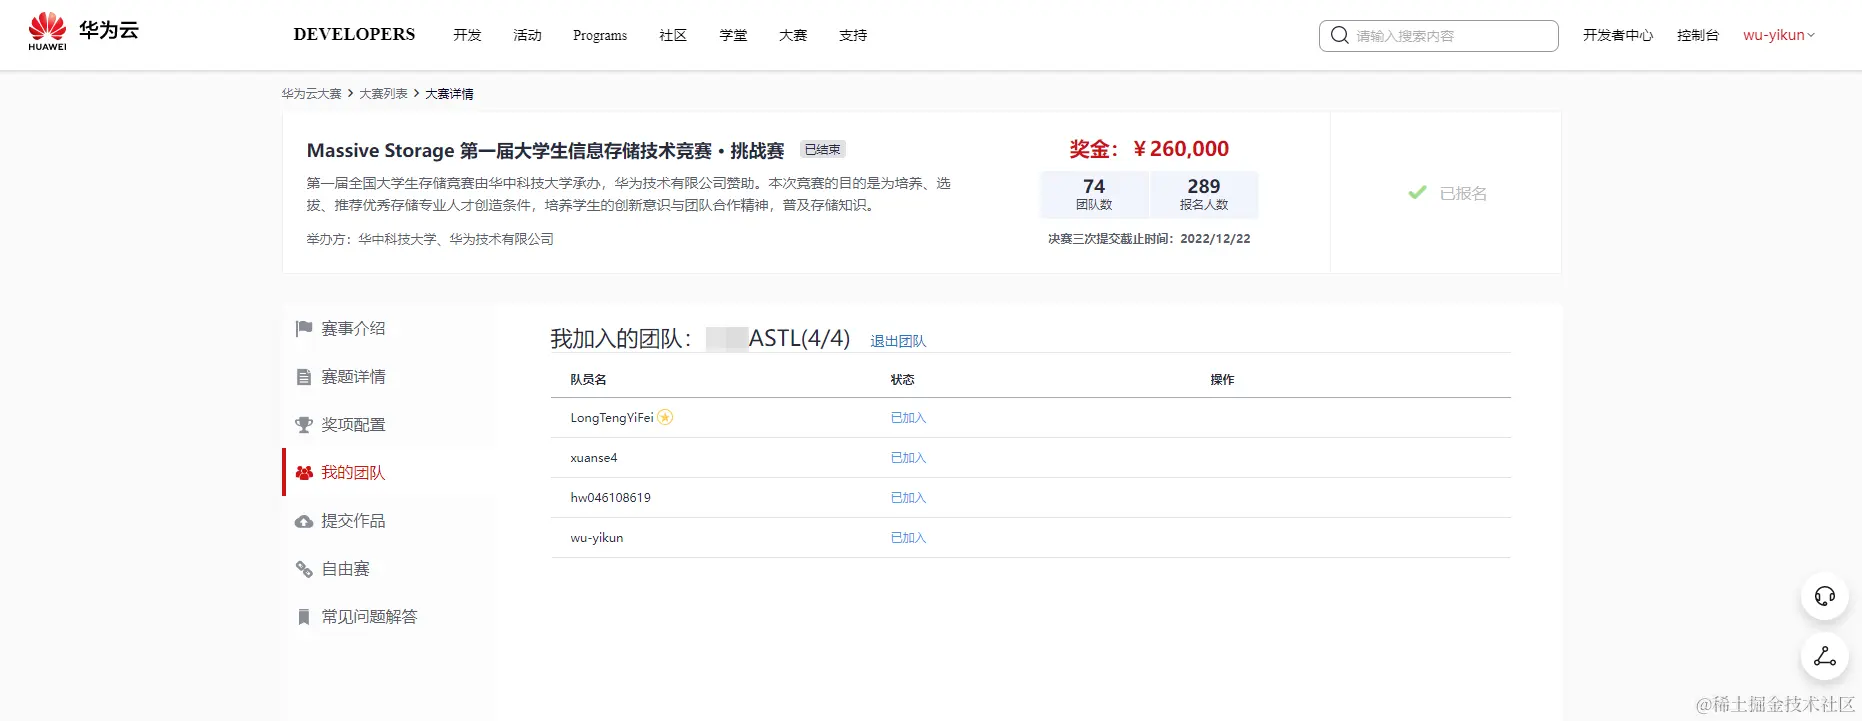The image size is (1862, 721).
Task: Click the 举办方 organizer line
Action: (x=430, y=239)
